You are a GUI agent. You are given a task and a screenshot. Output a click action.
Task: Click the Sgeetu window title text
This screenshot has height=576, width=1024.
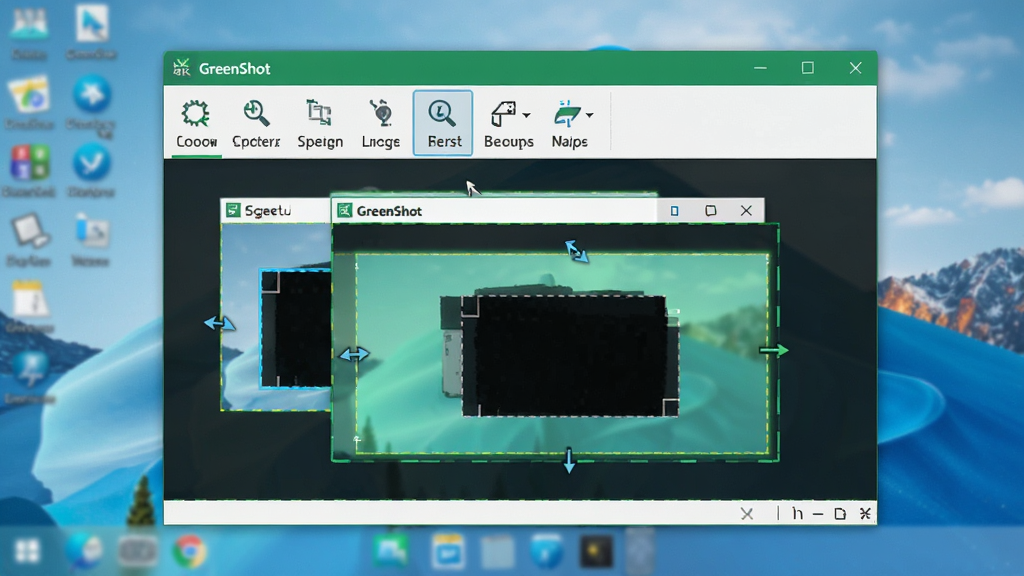[x=268, y=210]
